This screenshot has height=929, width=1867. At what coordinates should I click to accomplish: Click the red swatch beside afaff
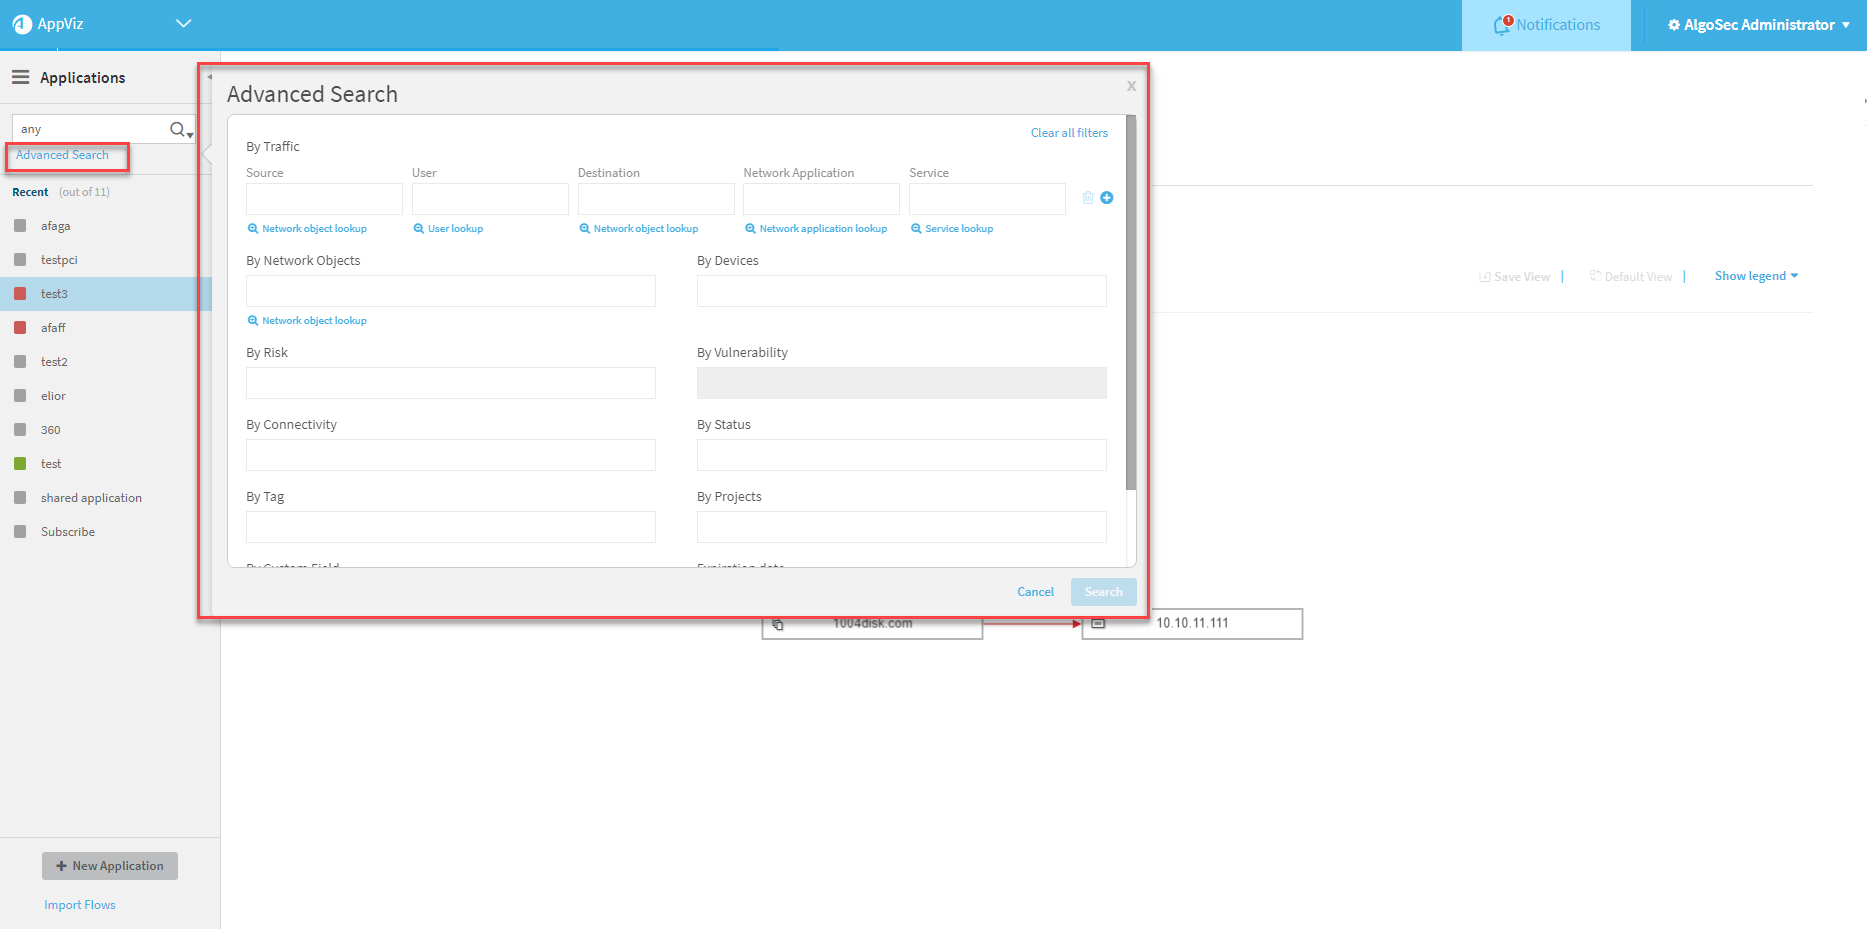coord(20,328)
